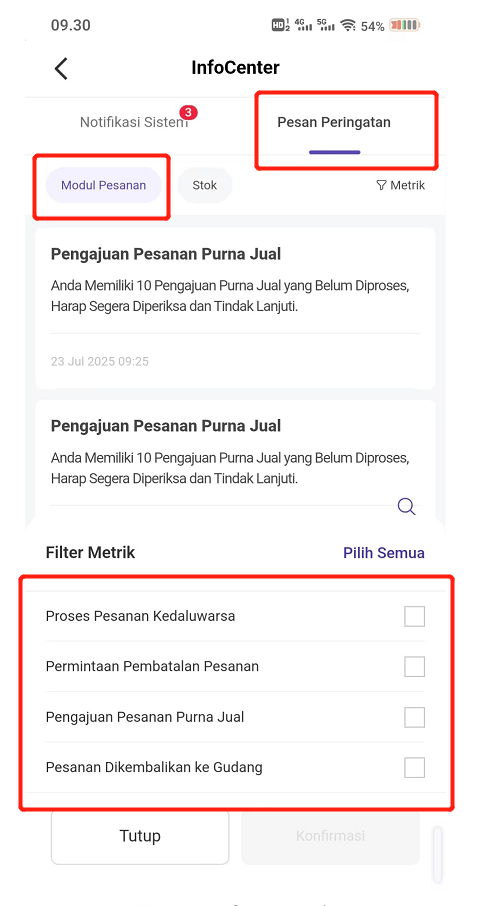This screenshot has height=906, width=486.
Task: Tap the HD indicator icon in status bar
Action: pos(281,25)
